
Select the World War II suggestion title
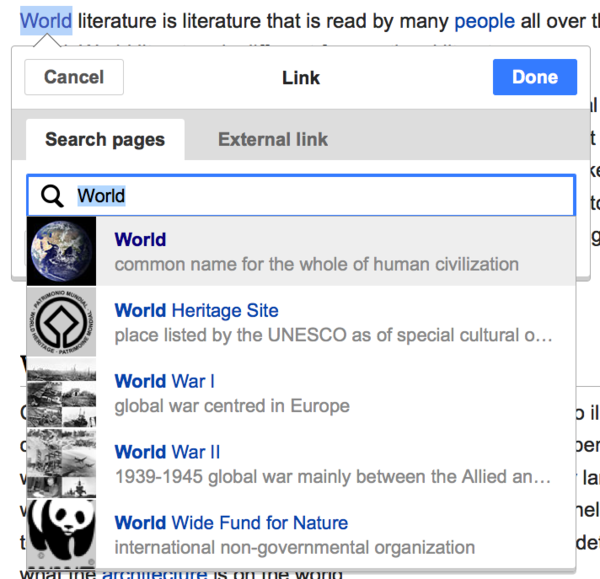coord(167,452)
